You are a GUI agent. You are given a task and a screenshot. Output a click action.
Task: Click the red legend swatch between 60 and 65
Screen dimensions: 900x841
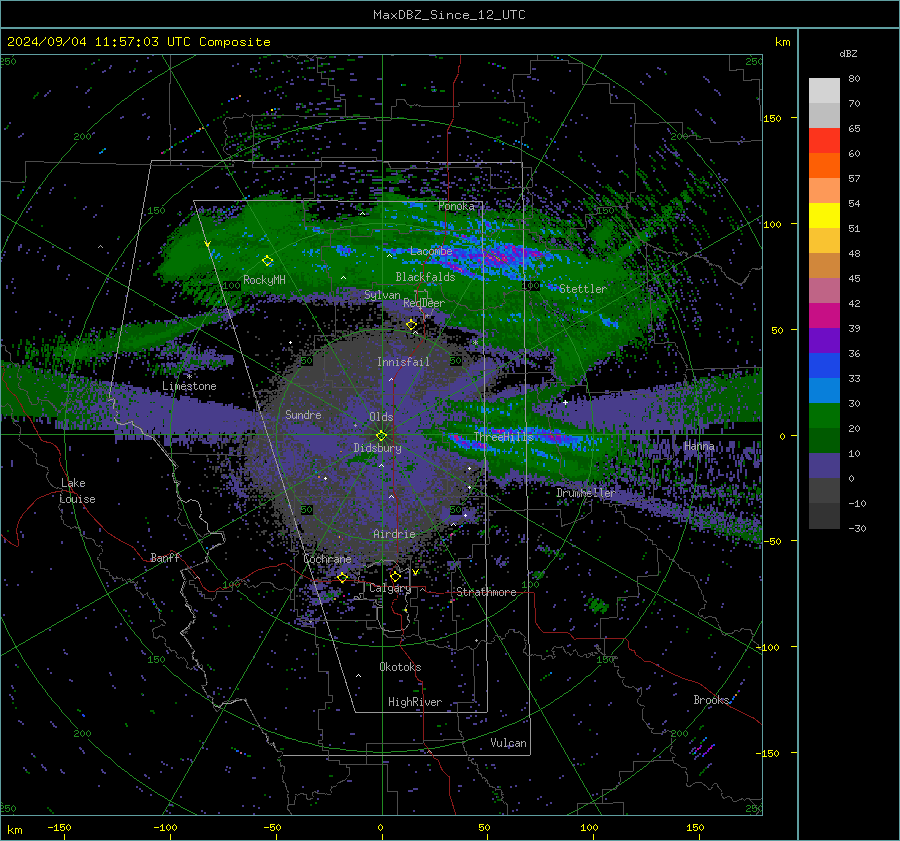824,141
